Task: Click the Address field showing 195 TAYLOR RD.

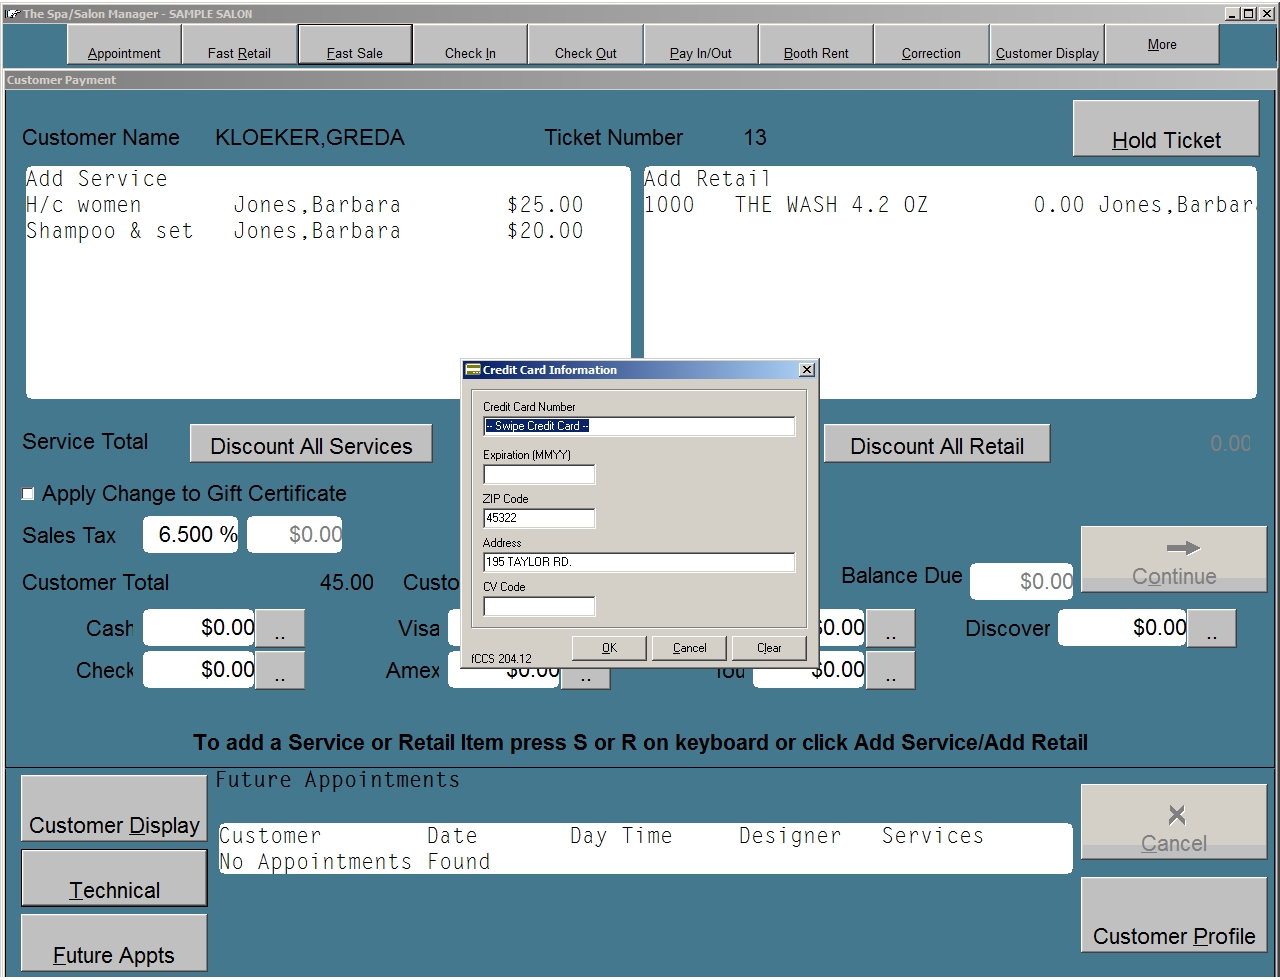Action: [x=639, y=562]
